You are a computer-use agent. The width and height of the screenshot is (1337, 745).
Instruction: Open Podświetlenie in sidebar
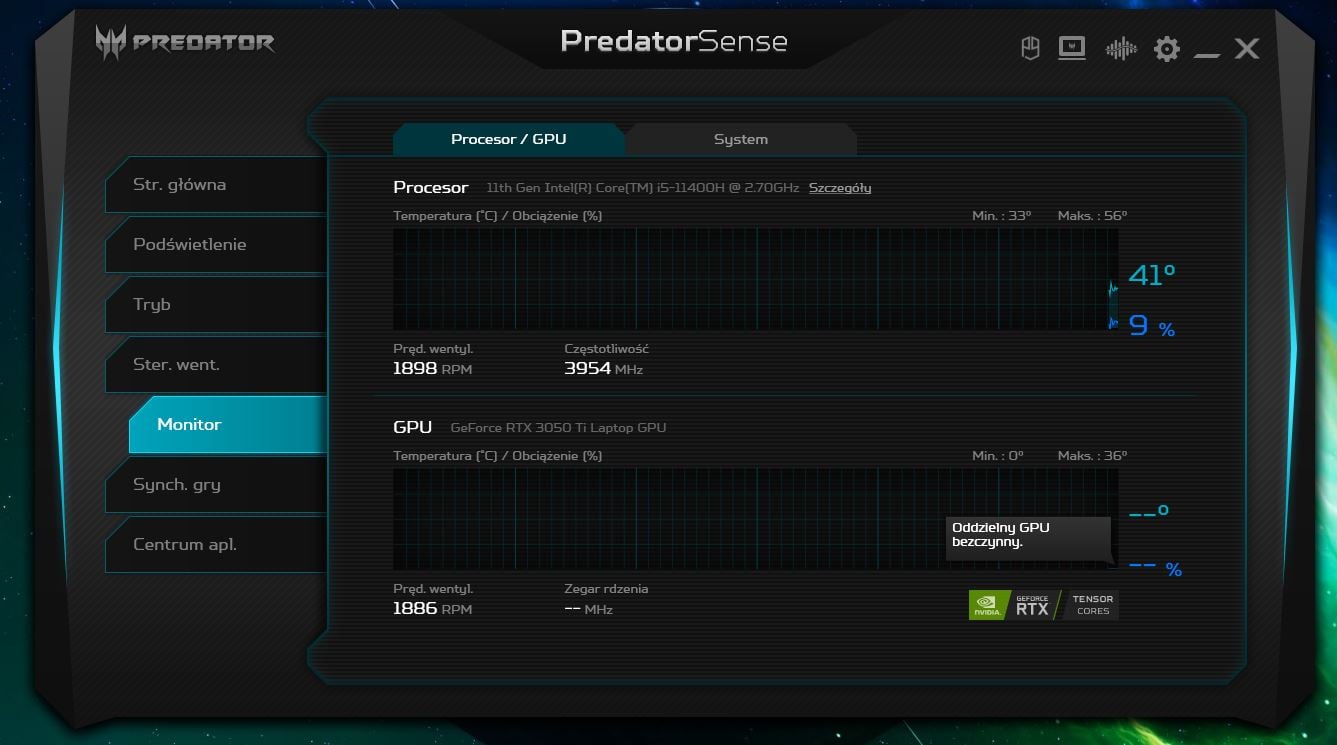(x=216, y=244)
